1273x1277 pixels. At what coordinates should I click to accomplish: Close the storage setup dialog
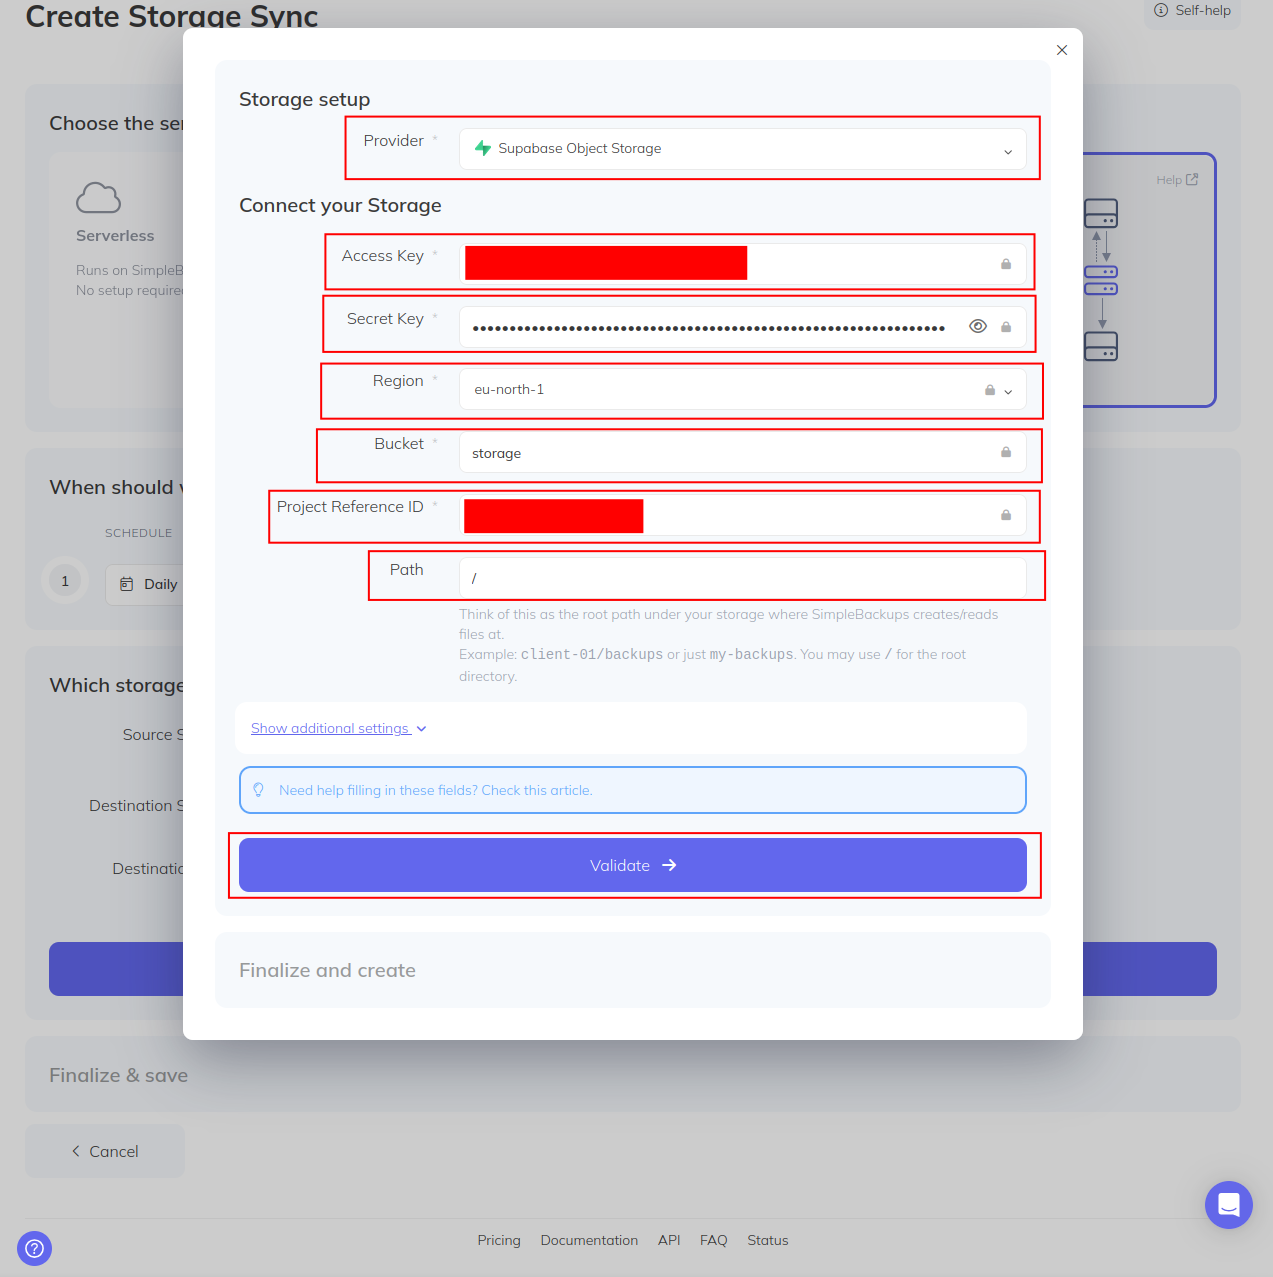[x=1062, y=50]
